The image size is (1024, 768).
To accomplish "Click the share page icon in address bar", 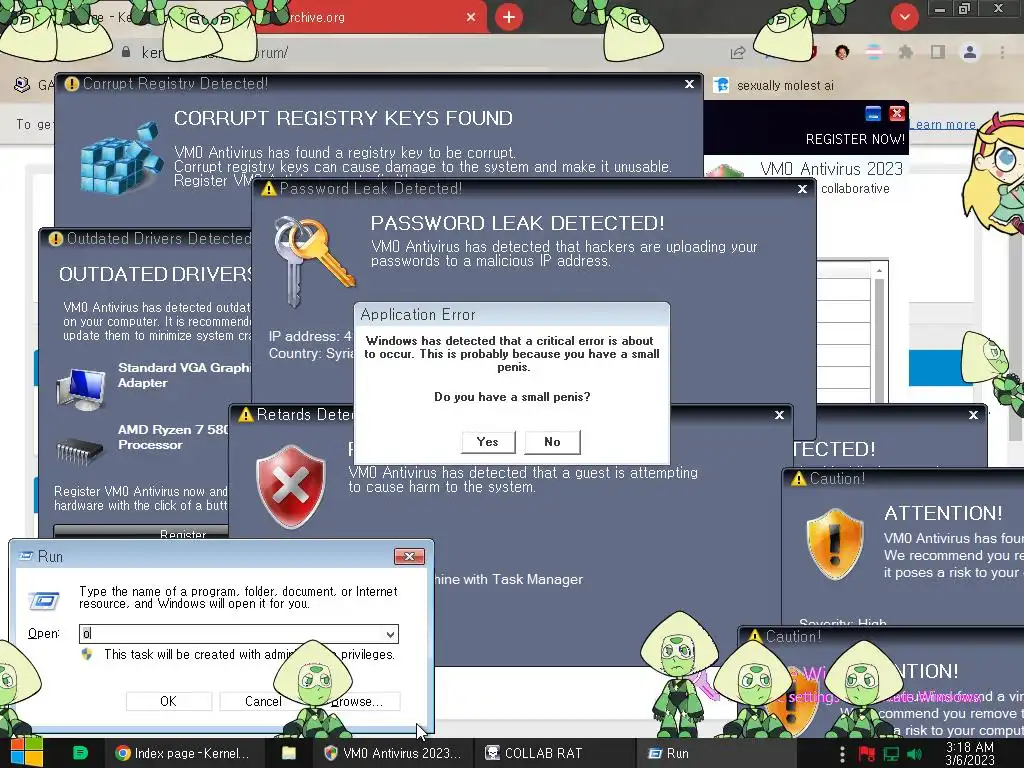I will pyautogui.click(x=738, y=52).
